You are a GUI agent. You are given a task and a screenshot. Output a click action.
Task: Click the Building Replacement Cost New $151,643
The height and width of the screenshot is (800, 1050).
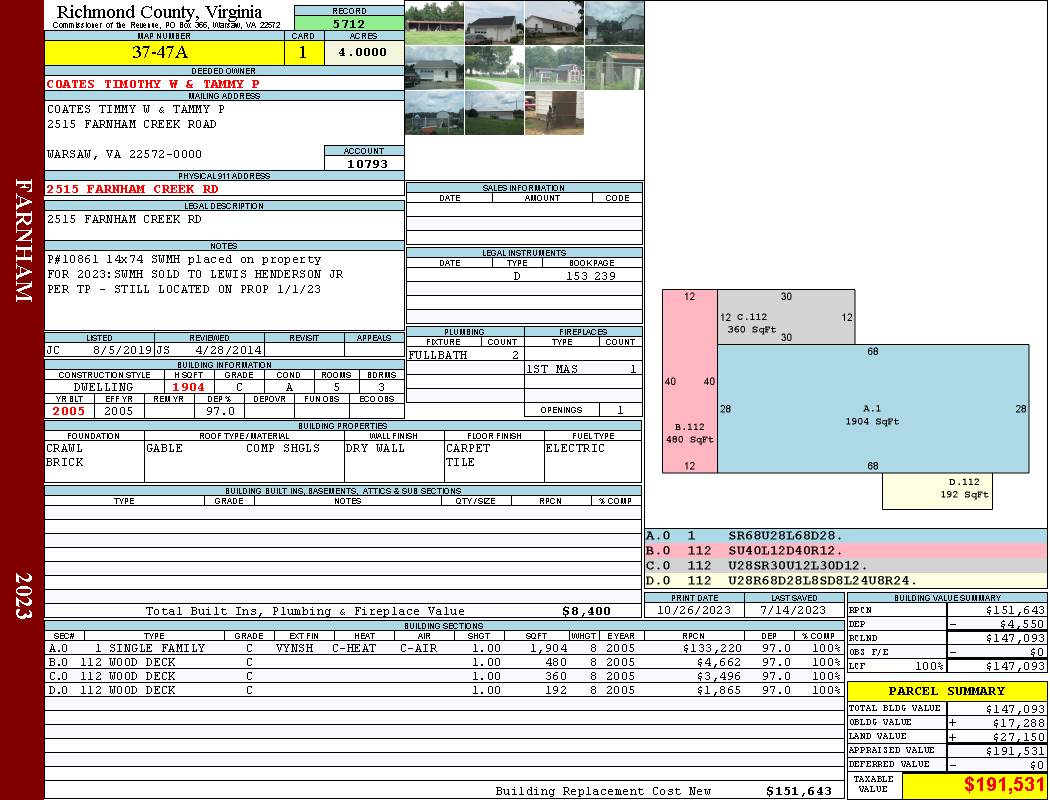(x=799, y=791)
